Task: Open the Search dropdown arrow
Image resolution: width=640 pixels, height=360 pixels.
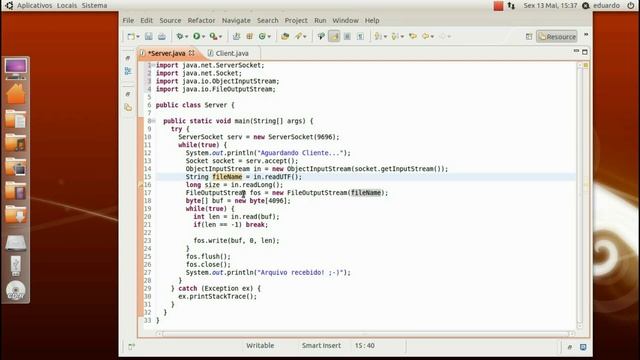Action: click(305, 37)
